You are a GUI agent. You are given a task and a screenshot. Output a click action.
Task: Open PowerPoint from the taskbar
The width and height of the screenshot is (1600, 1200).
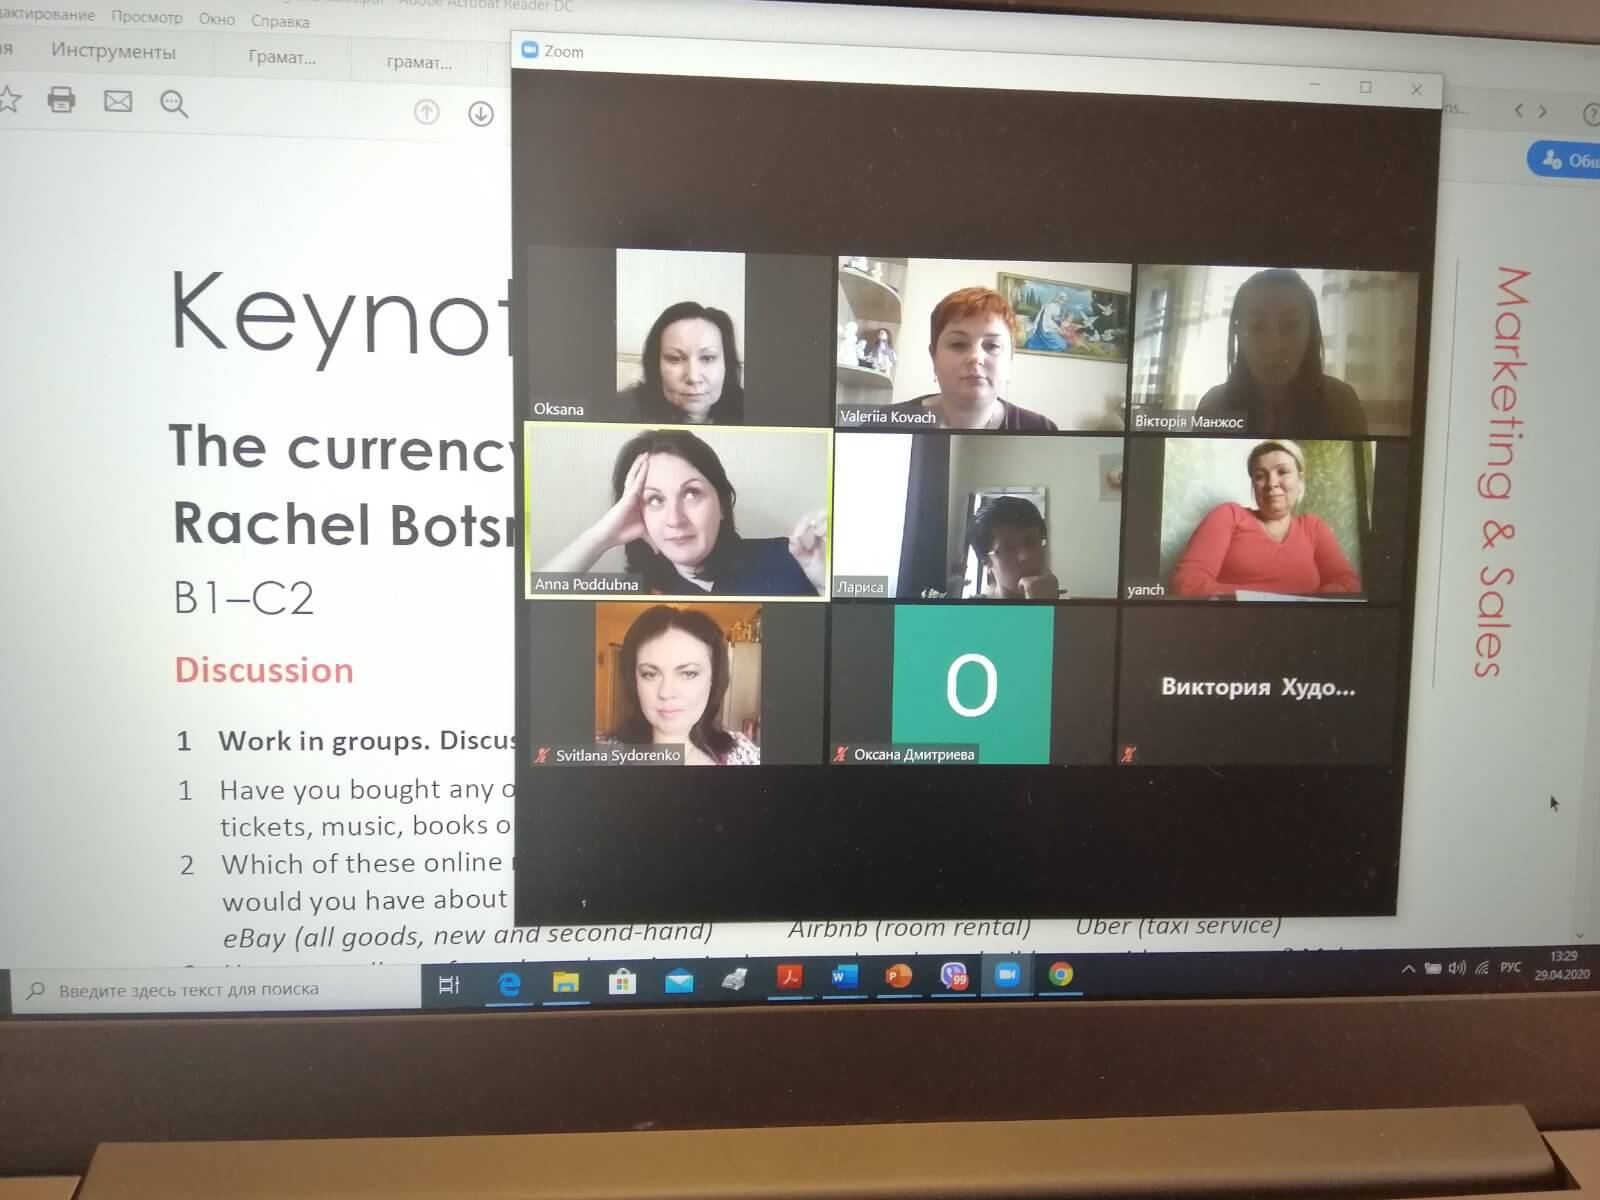pos(898,976)
